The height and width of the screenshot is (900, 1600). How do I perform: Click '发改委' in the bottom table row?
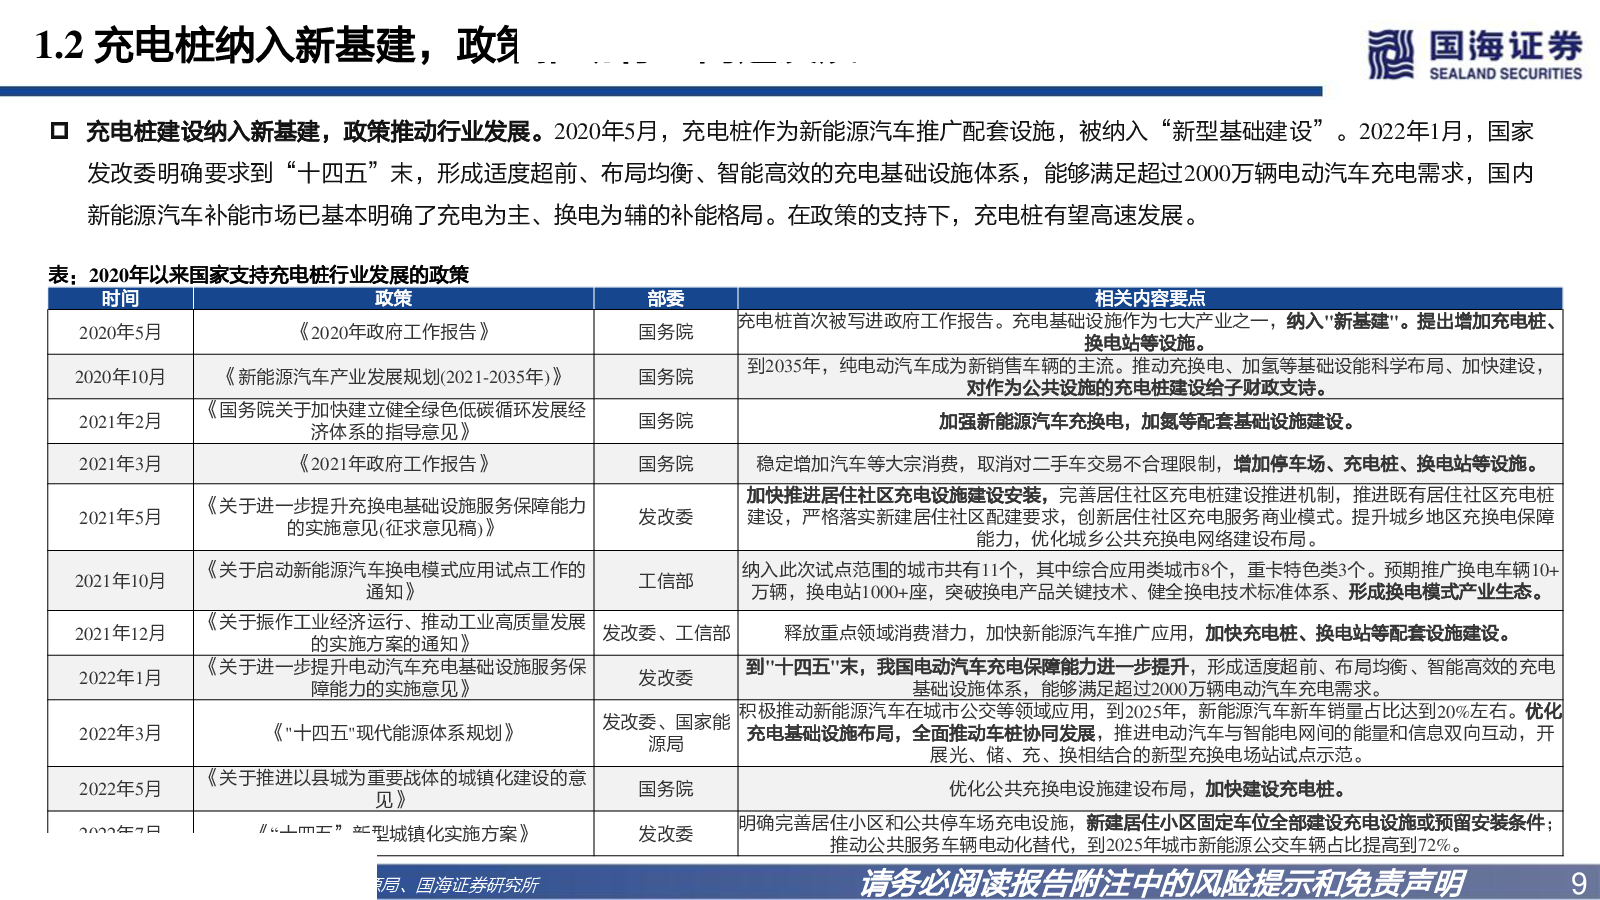(666, 834)
